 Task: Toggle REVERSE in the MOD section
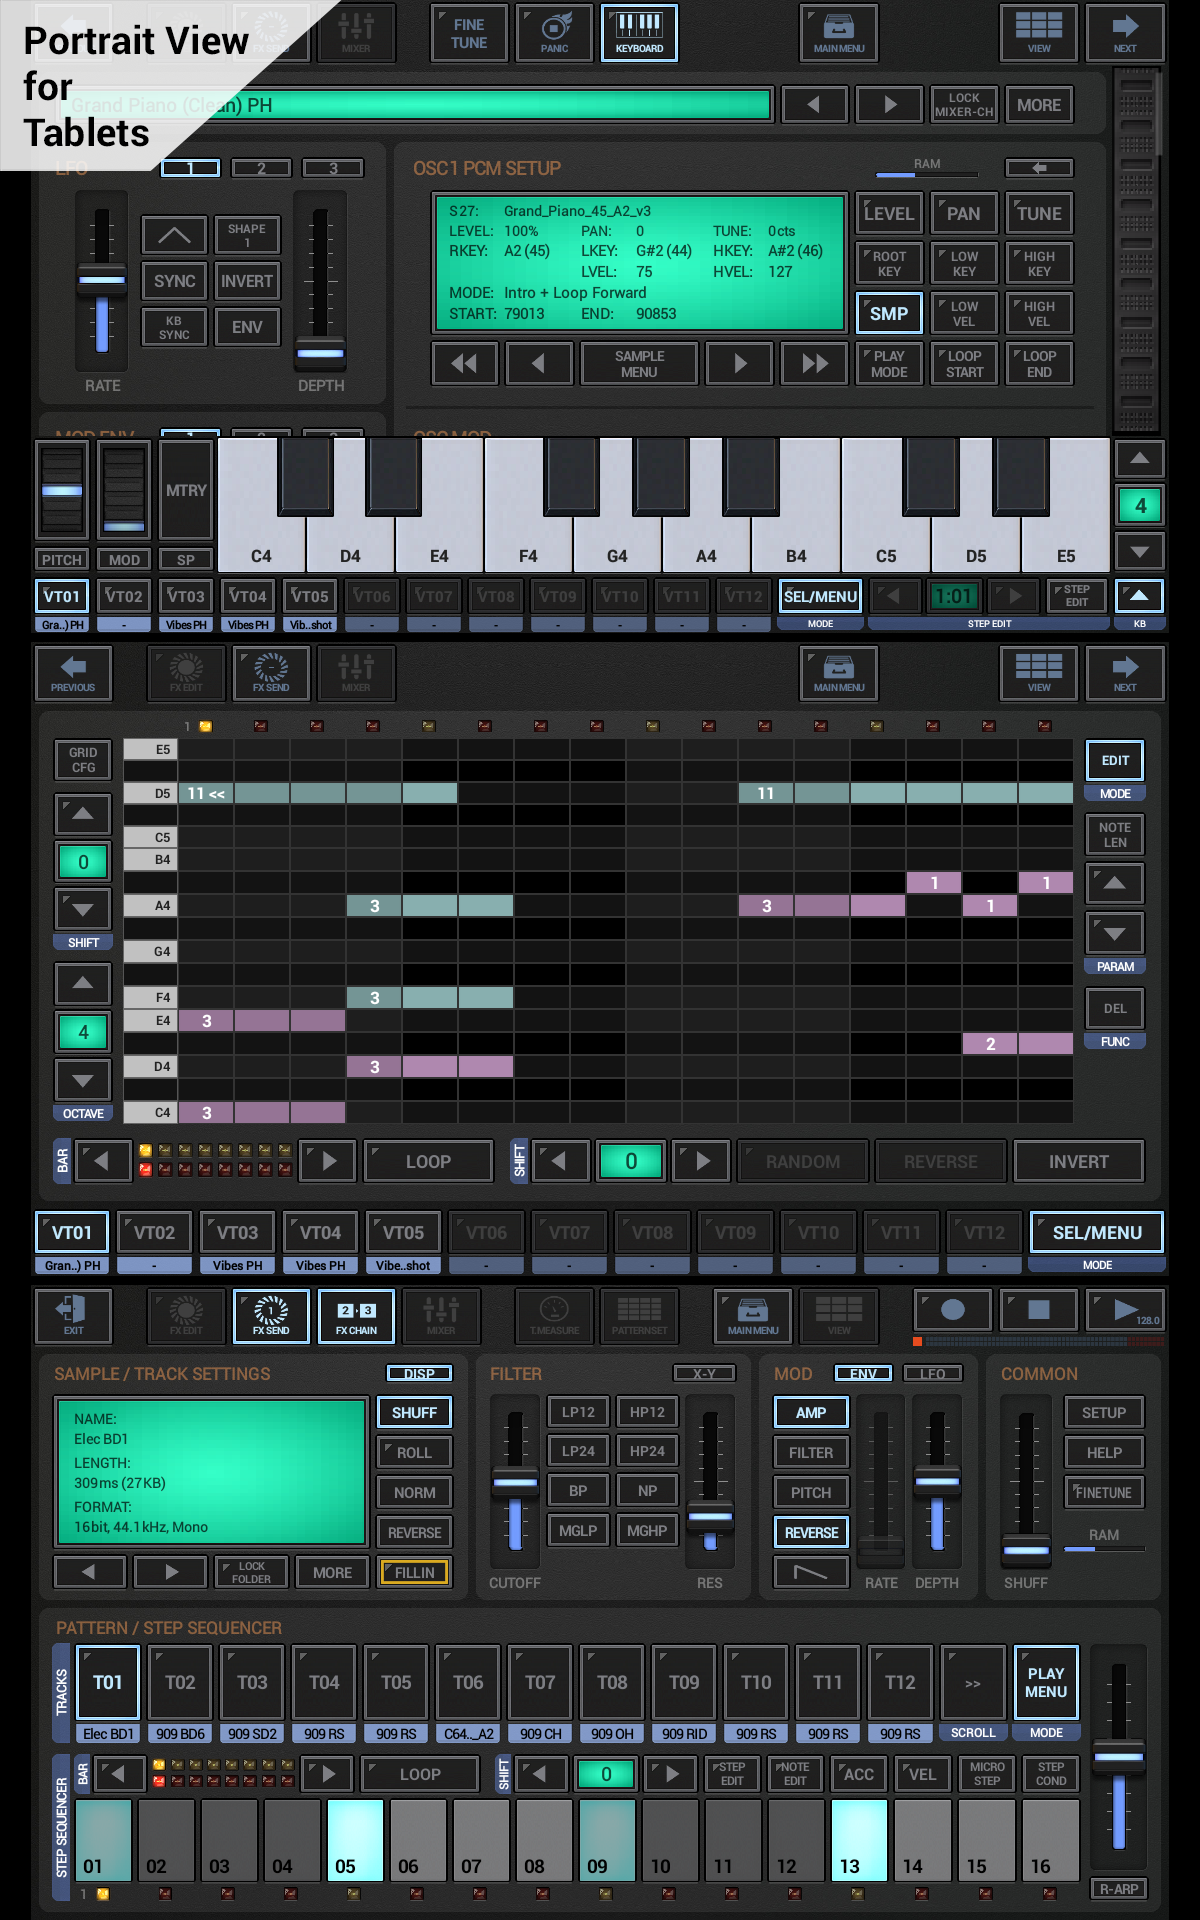pos(811,1532)
